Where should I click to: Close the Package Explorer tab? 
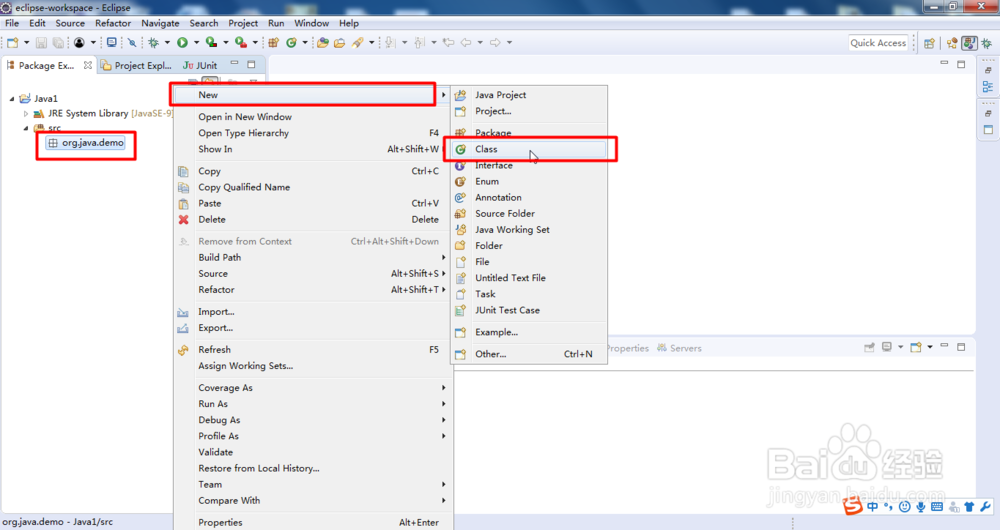87,65
